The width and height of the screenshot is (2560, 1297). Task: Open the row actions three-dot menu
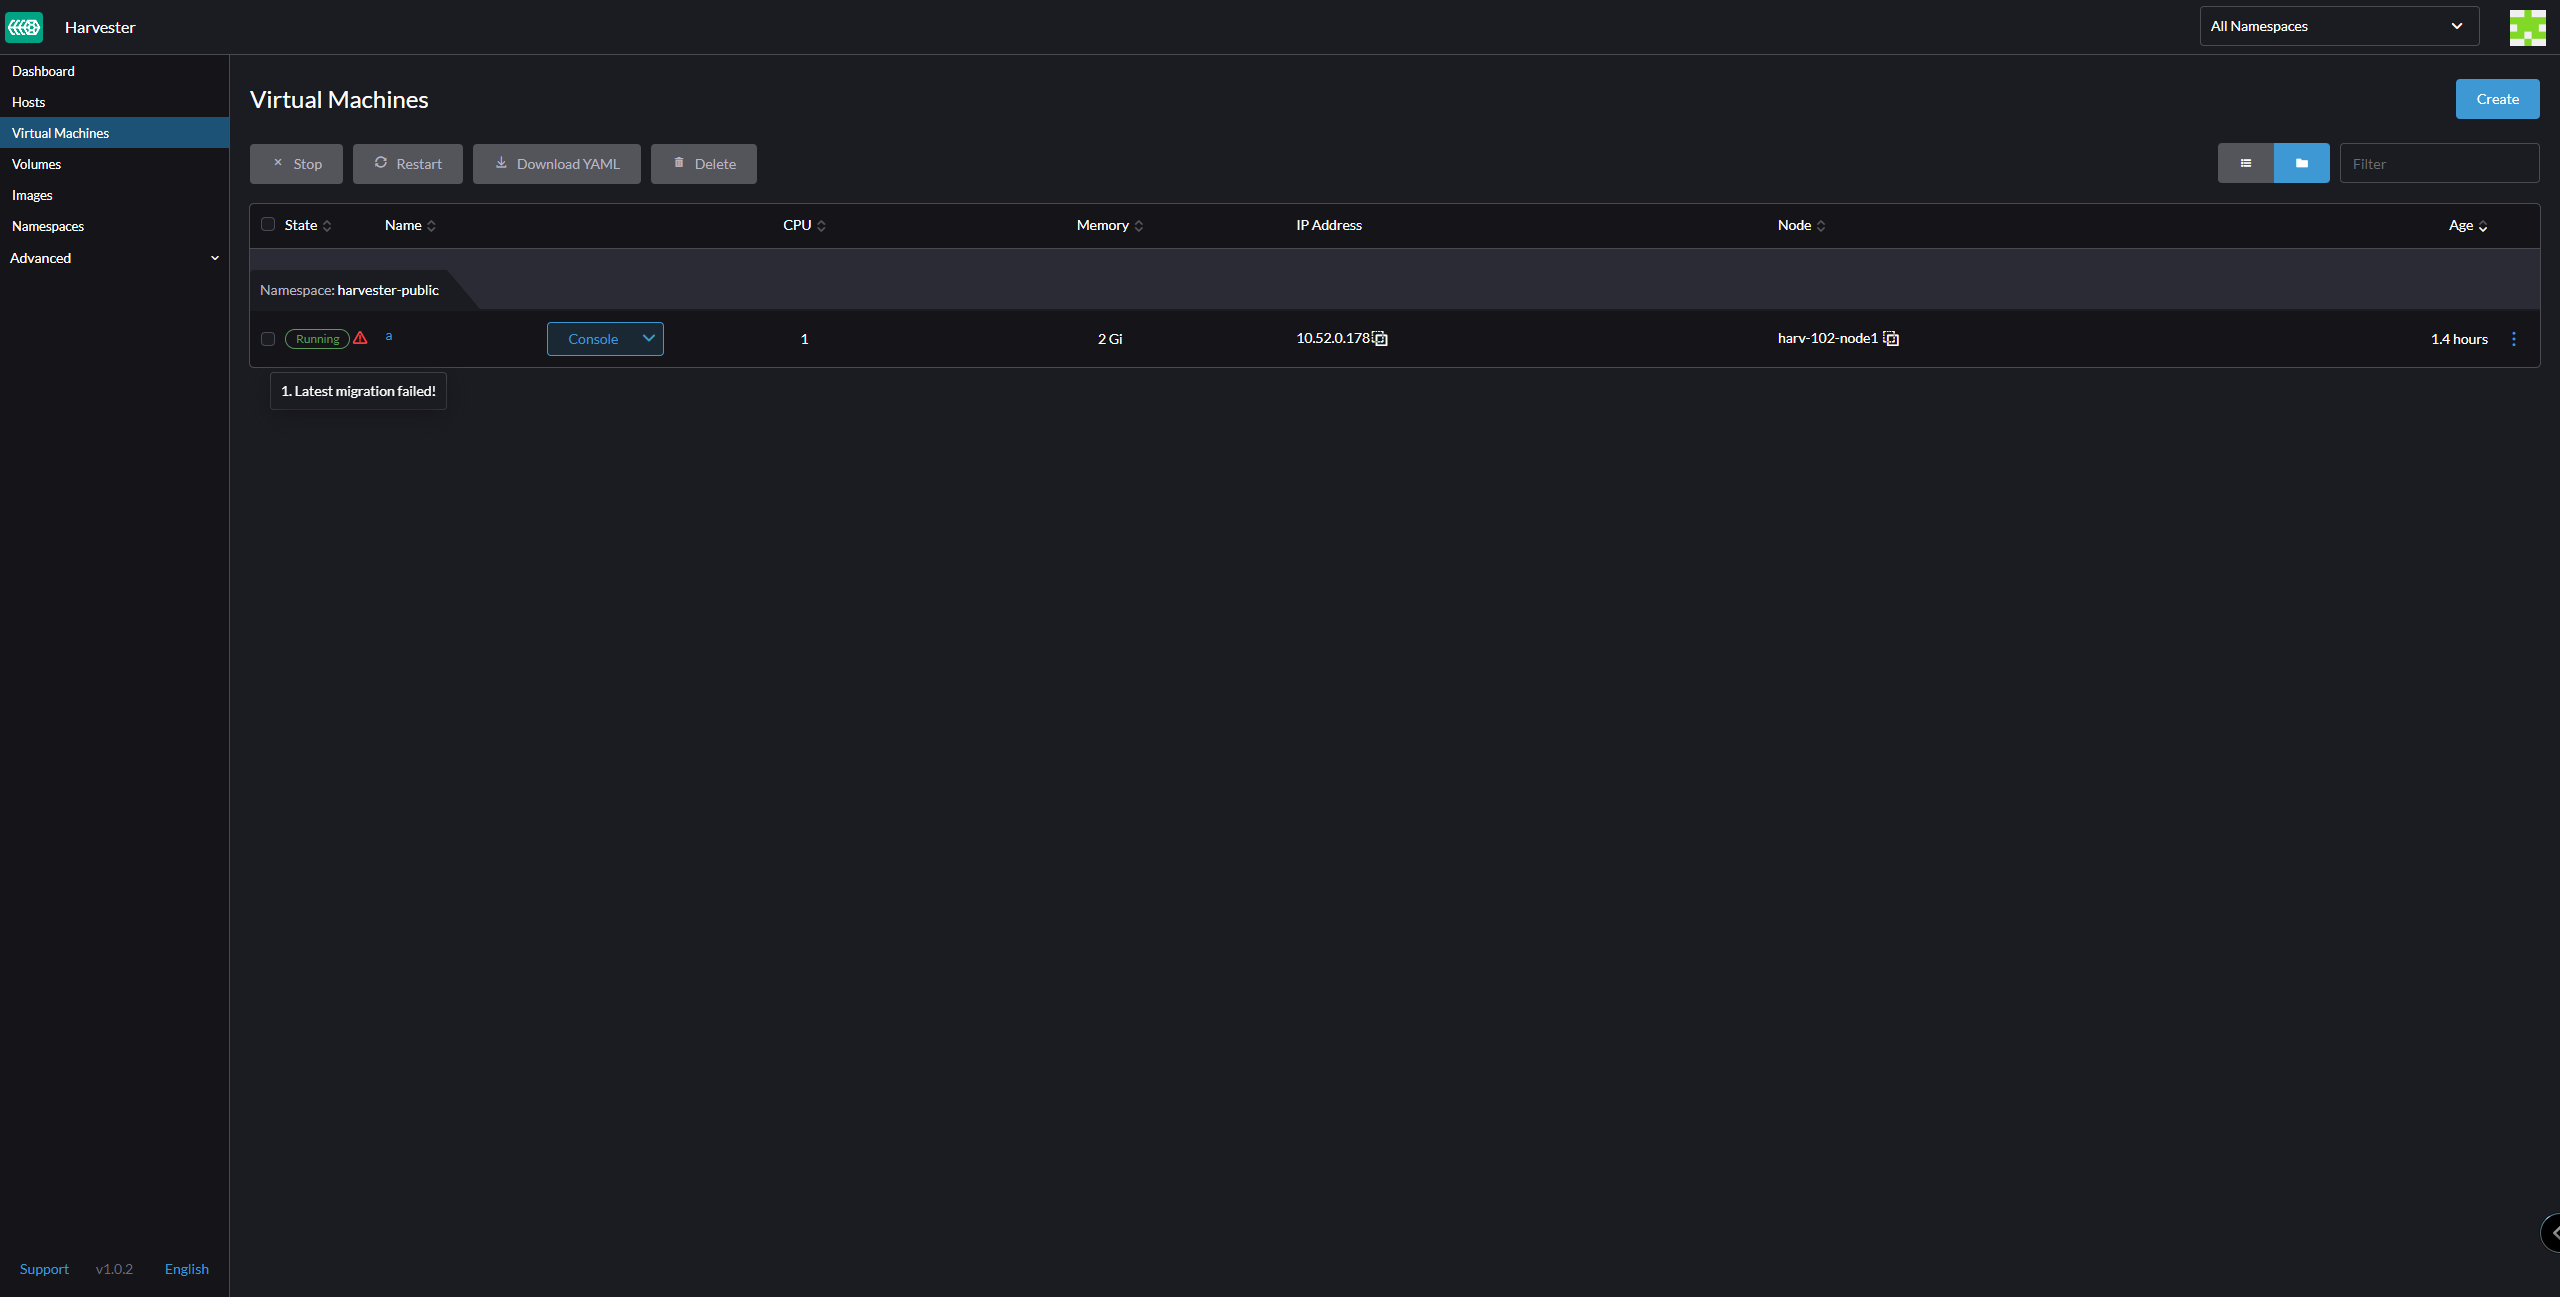pyautogui.click(x=2514, y=339)
